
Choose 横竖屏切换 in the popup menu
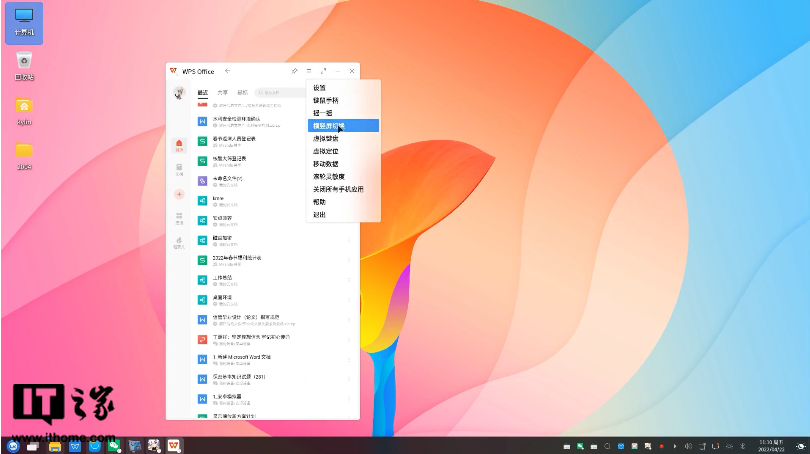(344, 126)
